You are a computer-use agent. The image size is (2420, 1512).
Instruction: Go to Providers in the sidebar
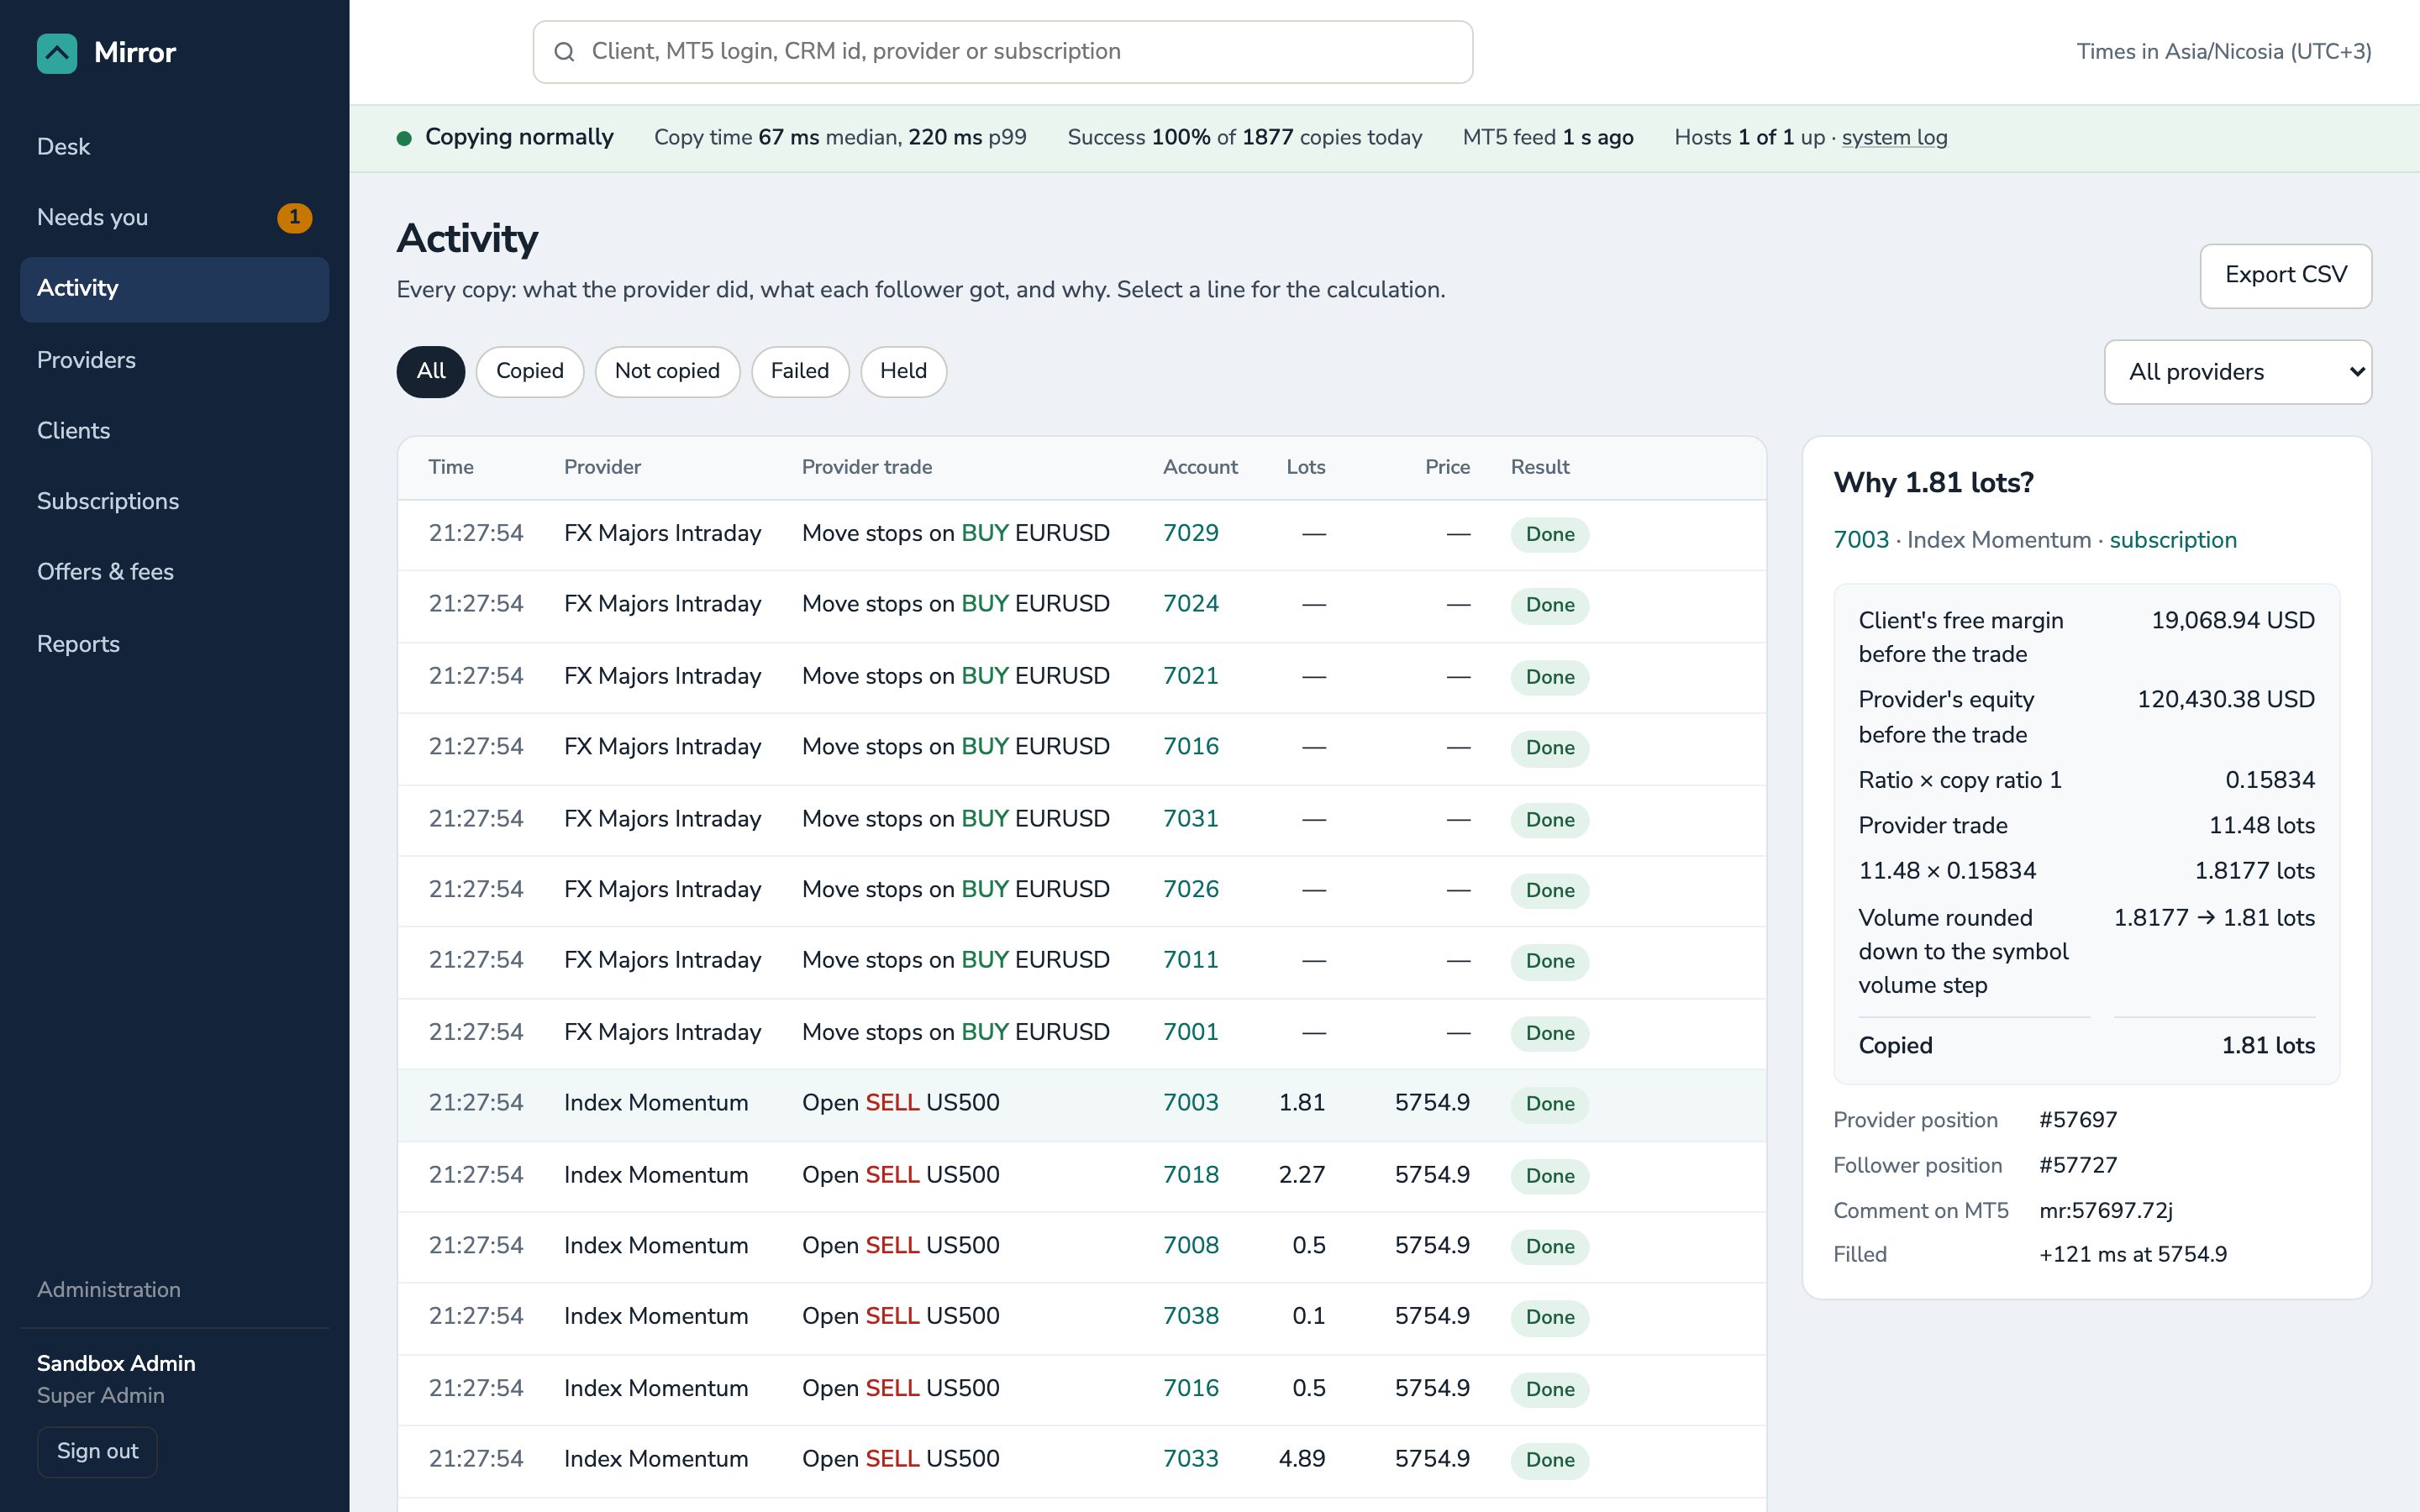[x=175, y=360]
